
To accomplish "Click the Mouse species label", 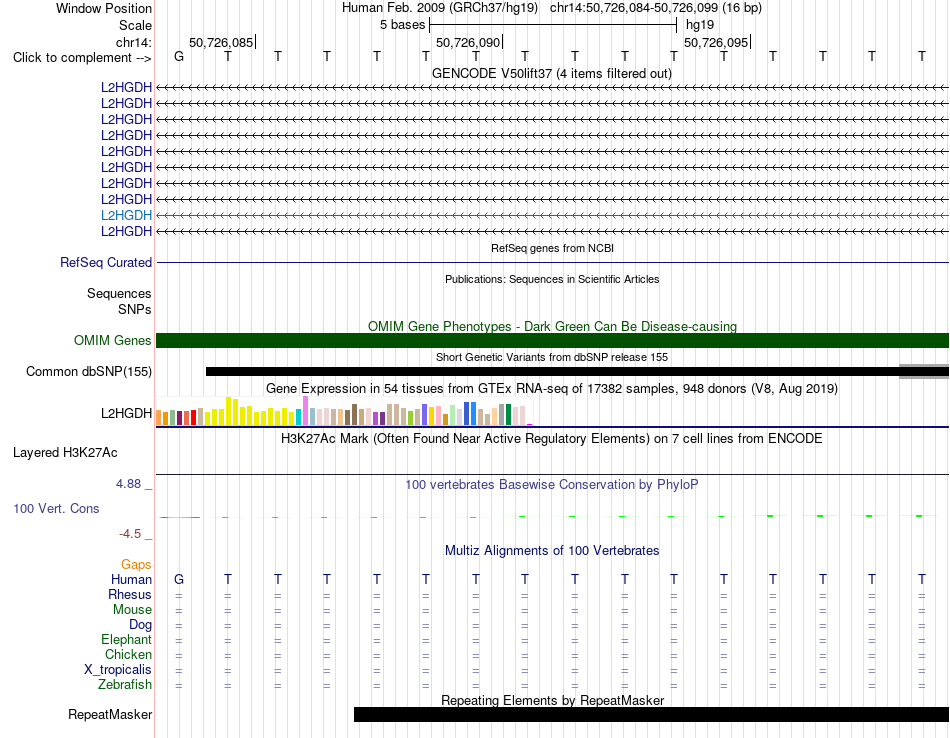I will point(132,610).
